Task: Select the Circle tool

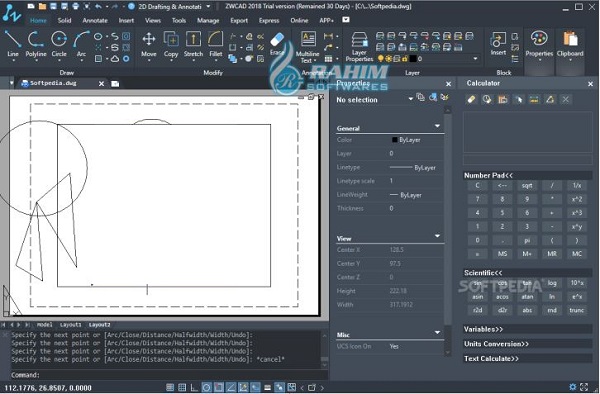Action: [59, 44]
